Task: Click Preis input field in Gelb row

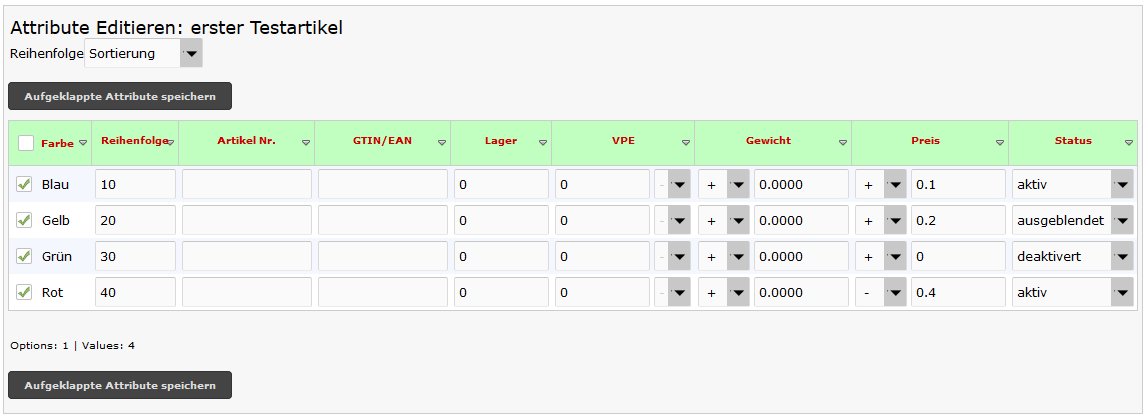Action: point(957,221)
